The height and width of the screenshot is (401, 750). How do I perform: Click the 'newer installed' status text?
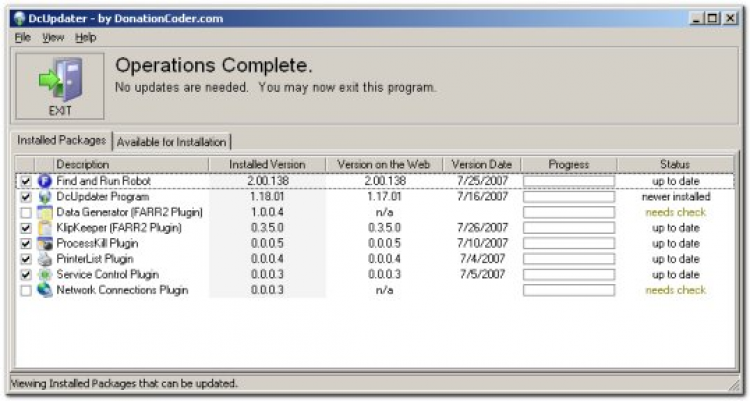point(676,197)
